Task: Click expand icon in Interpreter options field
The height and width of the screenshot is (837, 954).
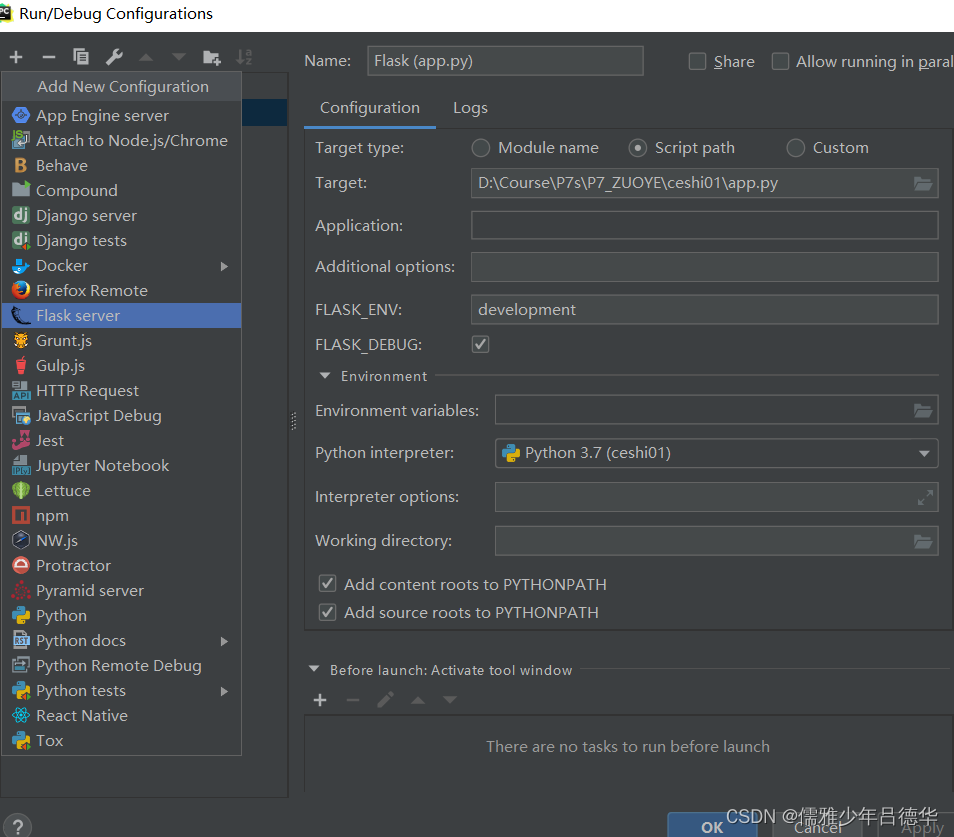Action: click(x=925, y=498)
